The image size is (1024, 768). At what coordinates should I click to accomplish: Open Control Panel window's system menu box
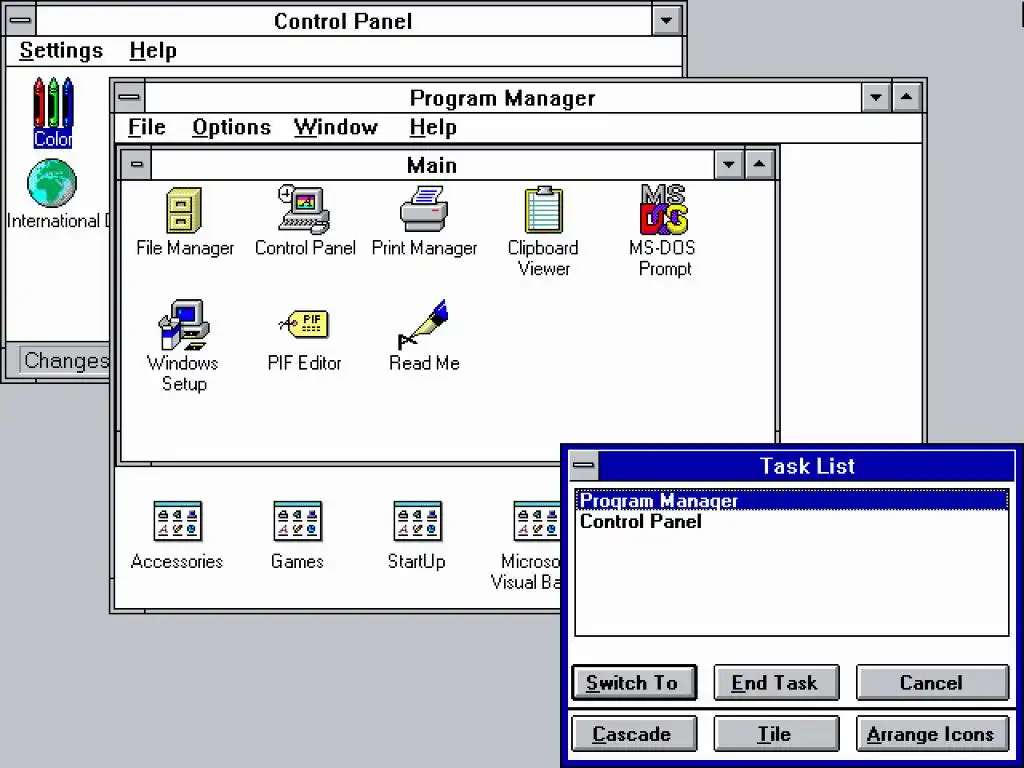point(20,20)
